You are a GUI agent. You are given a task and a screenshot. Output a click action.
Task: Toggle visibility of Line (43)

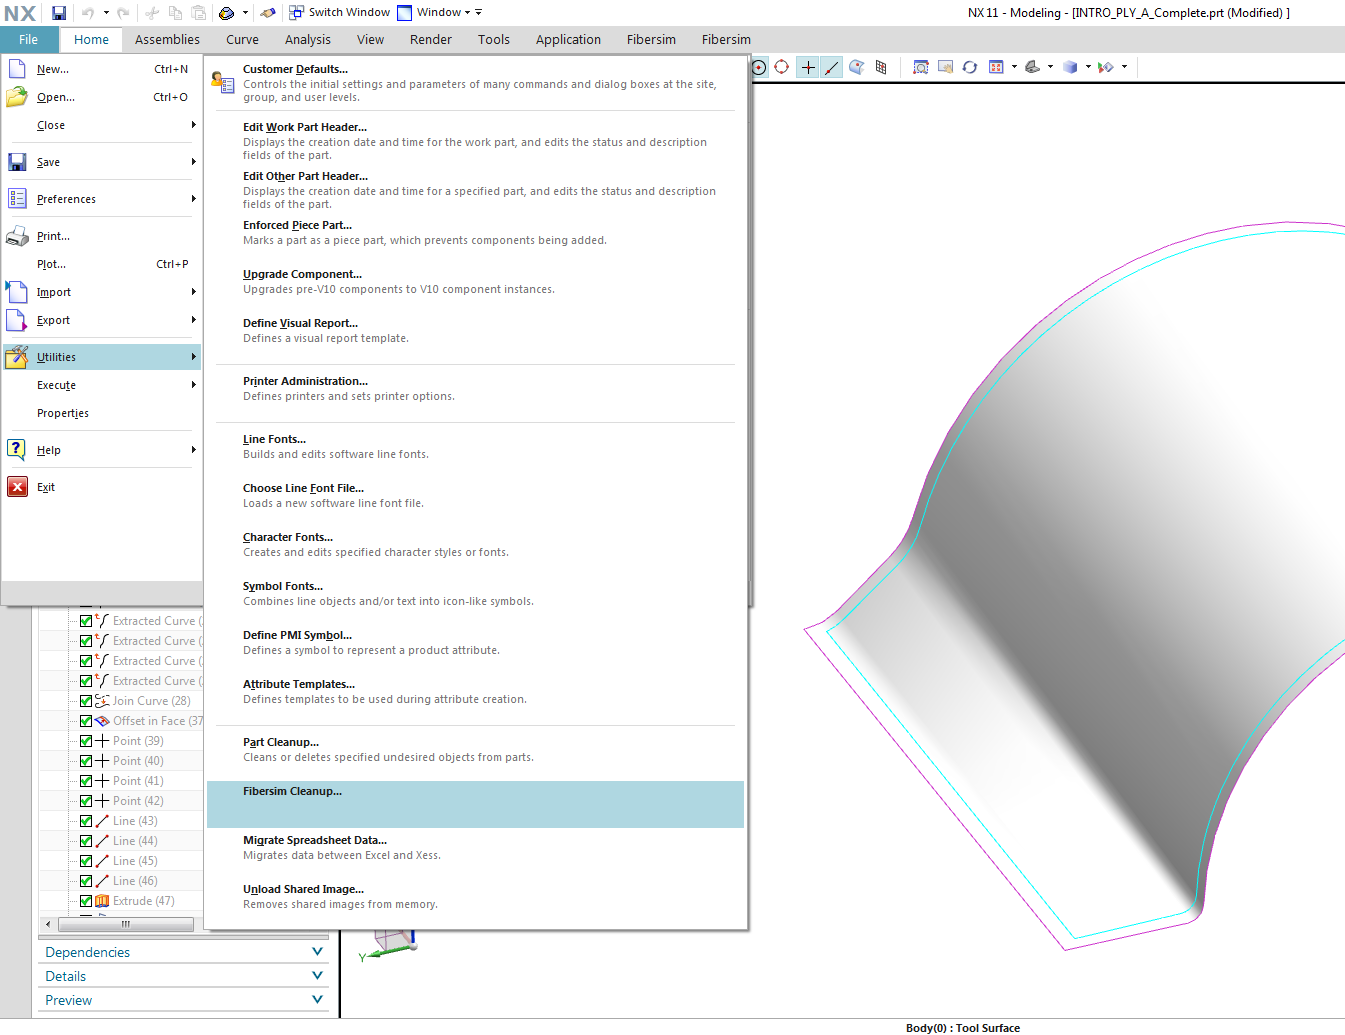pyautogui.click(x=86, y=820)
